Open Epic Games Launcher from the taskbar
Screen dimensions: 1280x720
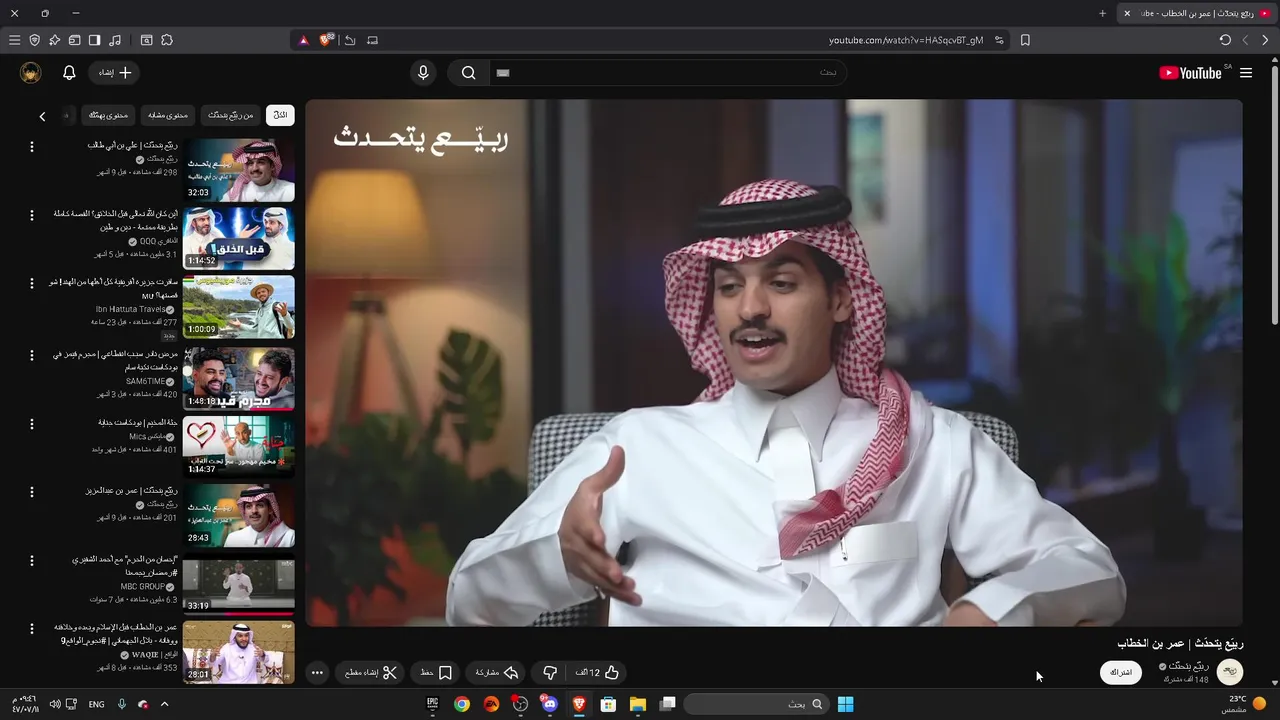(x=432, y=704)
